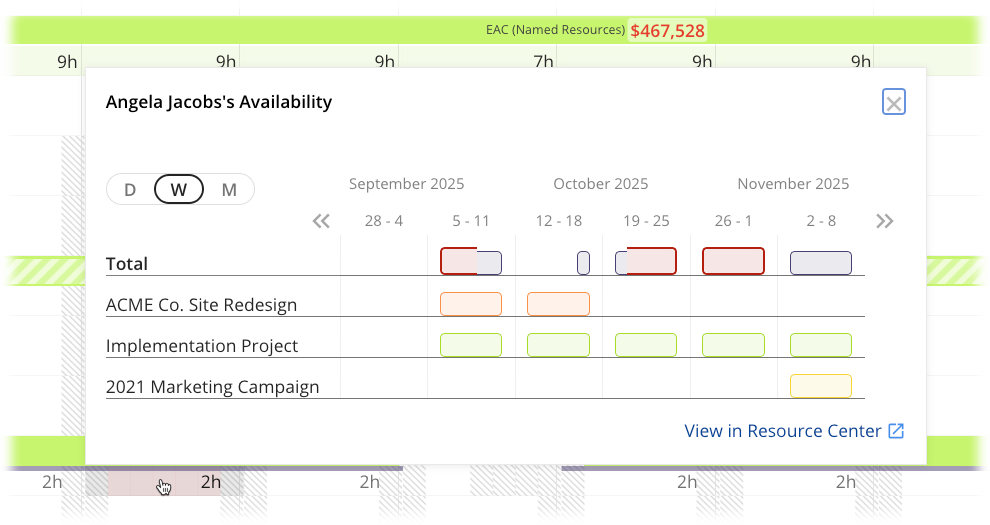The width and height of the screenshot is (990, 525).
Task: Select ACME Co. Site Redesign orange block, week 5 - 11
Action: coord(471,304)
